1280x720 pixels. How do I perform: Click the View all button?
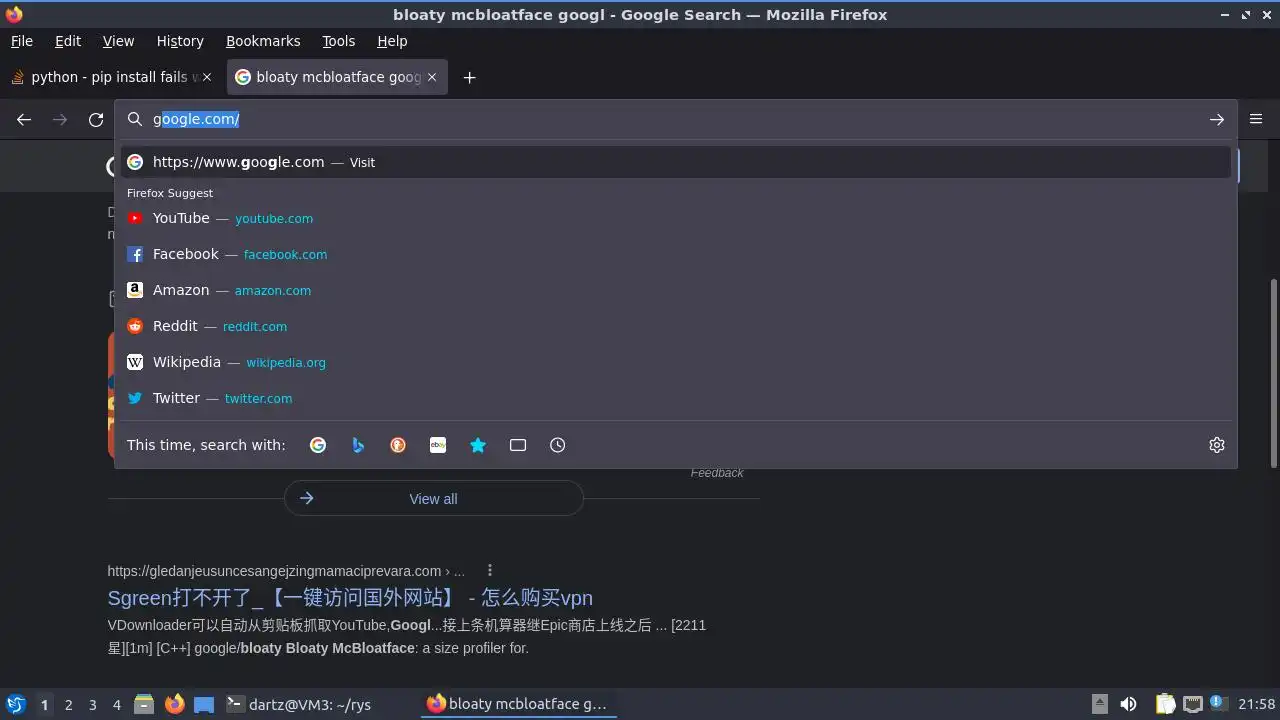tap(433, 498)
